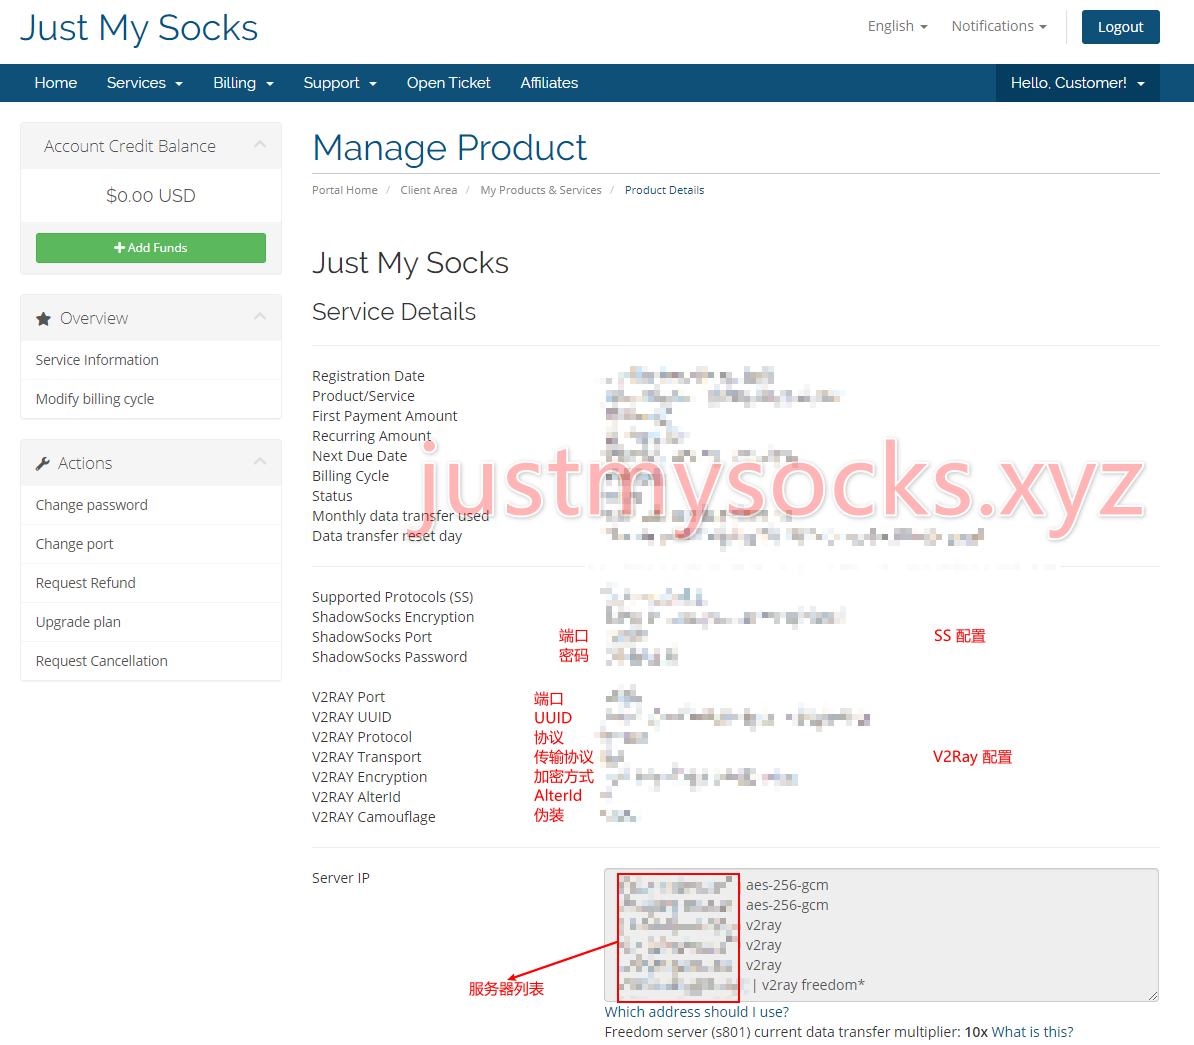Click the Just My Socks site logo

[x=139, y=28]
